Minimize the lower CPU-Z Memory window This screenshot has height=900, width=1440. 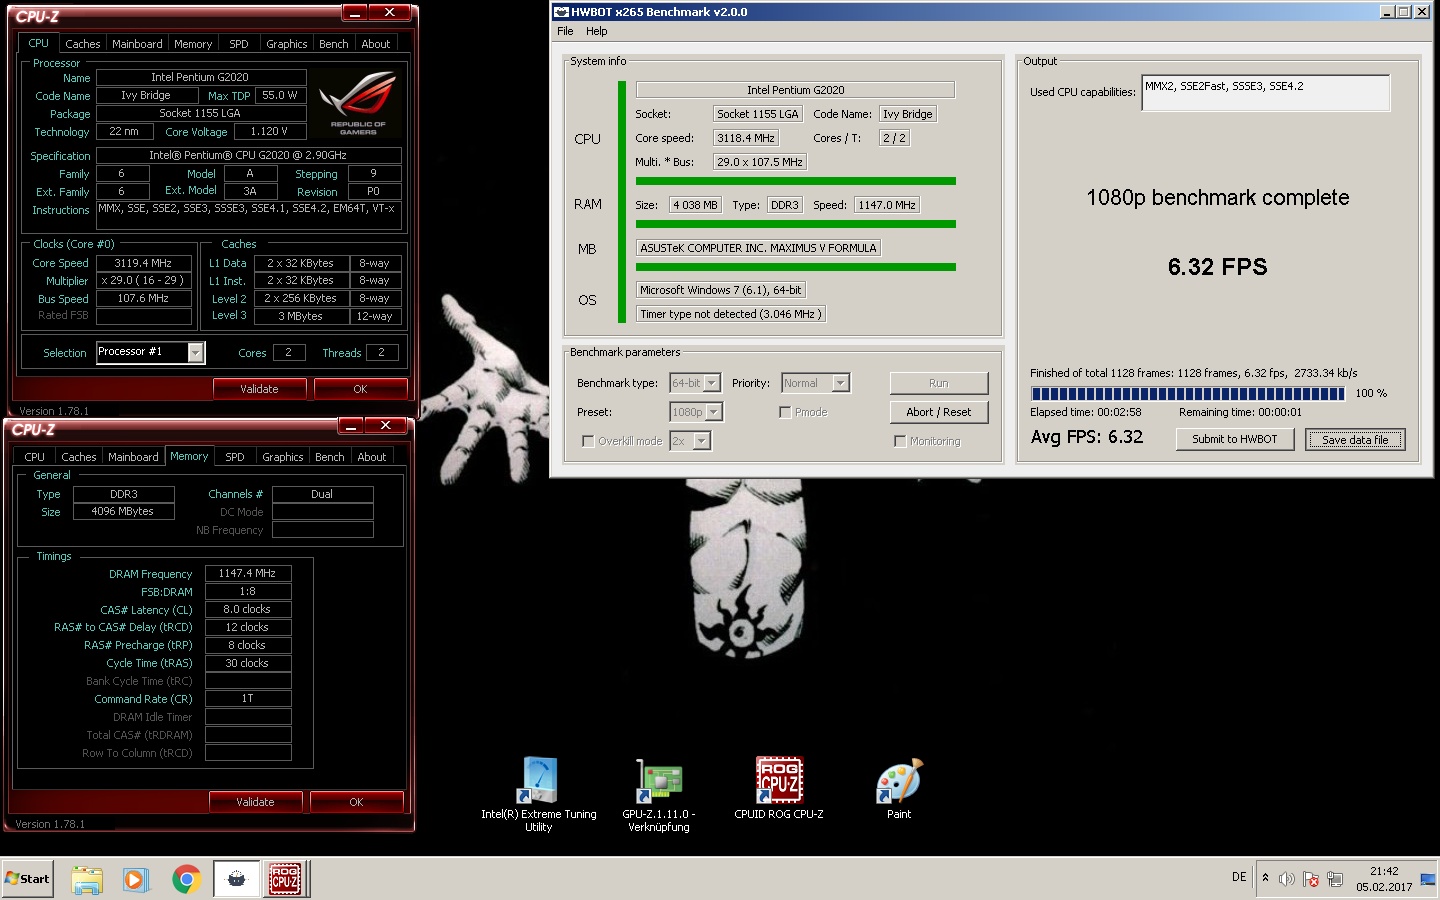[x=352, y=426]
